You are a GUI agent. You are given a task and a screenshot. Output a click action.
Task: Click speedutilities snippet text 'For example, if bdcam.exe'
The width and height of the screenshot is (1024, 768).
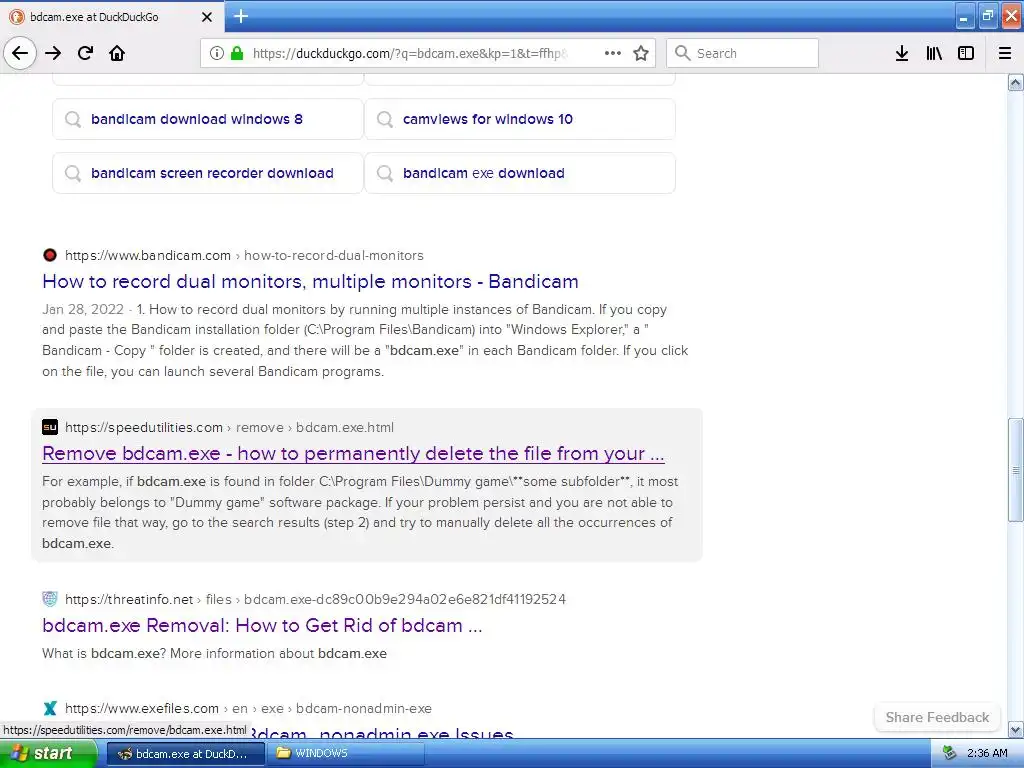(x=124, y=481)
